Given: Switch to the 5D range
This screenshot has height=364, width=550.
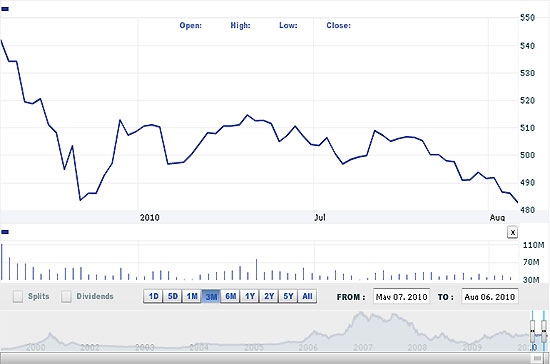Looking at the screenshot, I should 173,296.
